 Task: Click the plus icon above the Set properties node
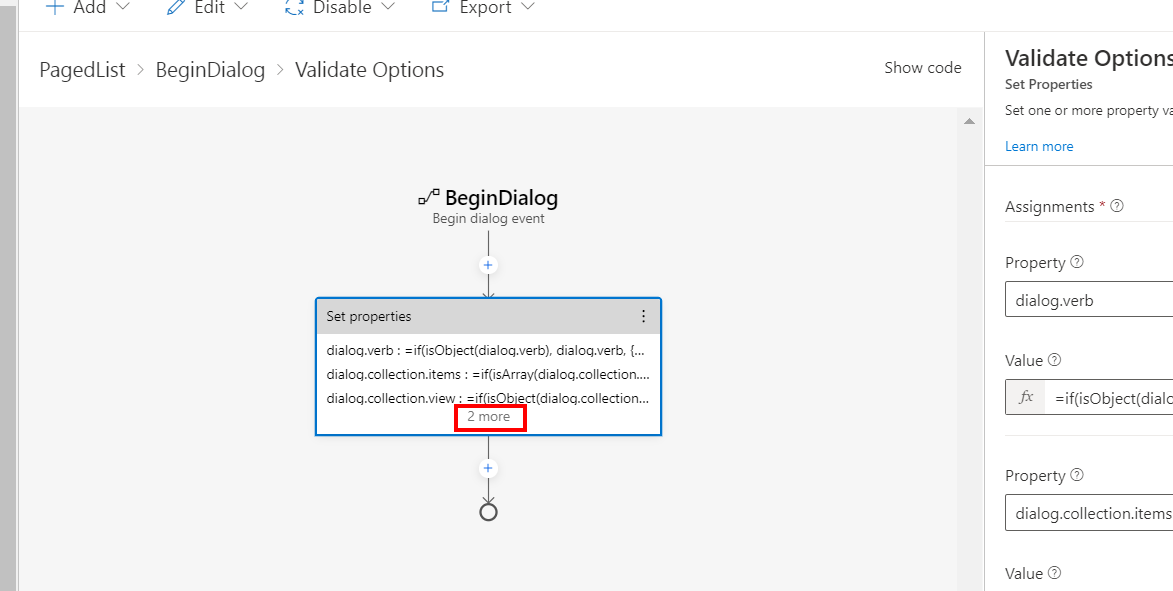(488, 264)
